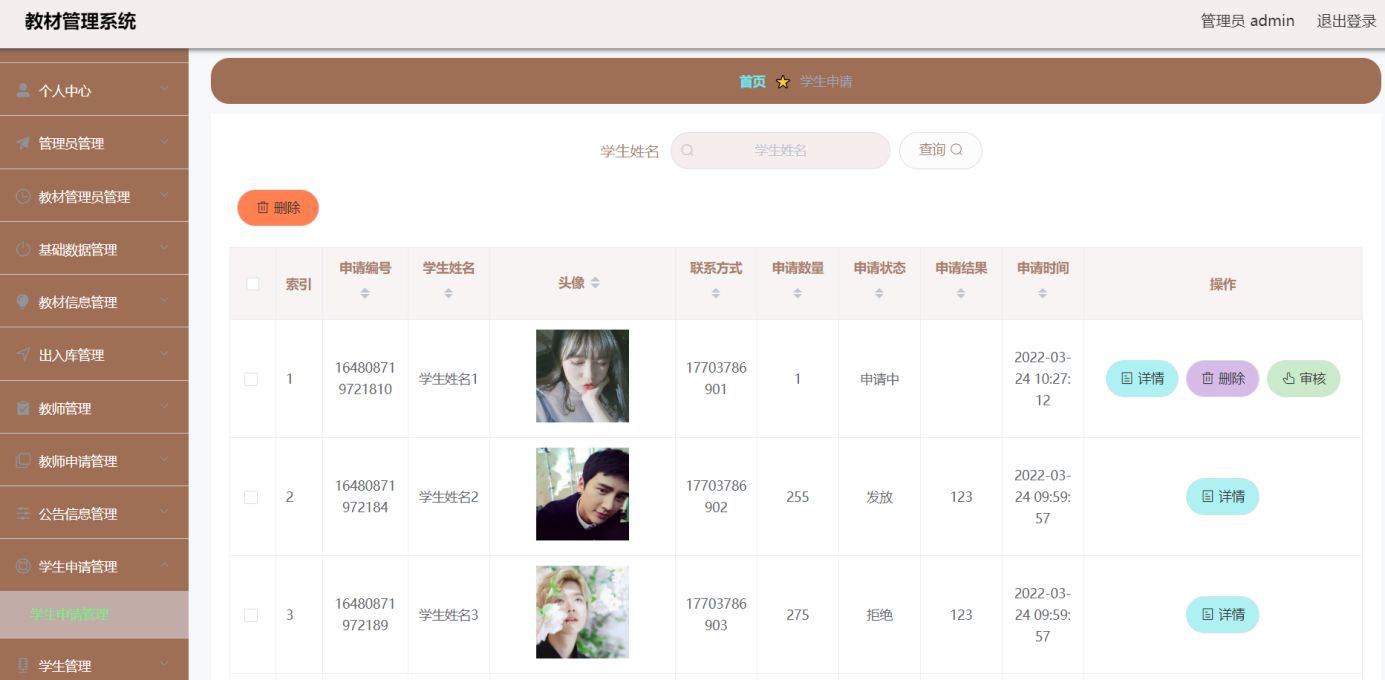Focus the 学生姓名 search input field
Image resolution: width=1385 pixels, height=680 pixels.
780,150
